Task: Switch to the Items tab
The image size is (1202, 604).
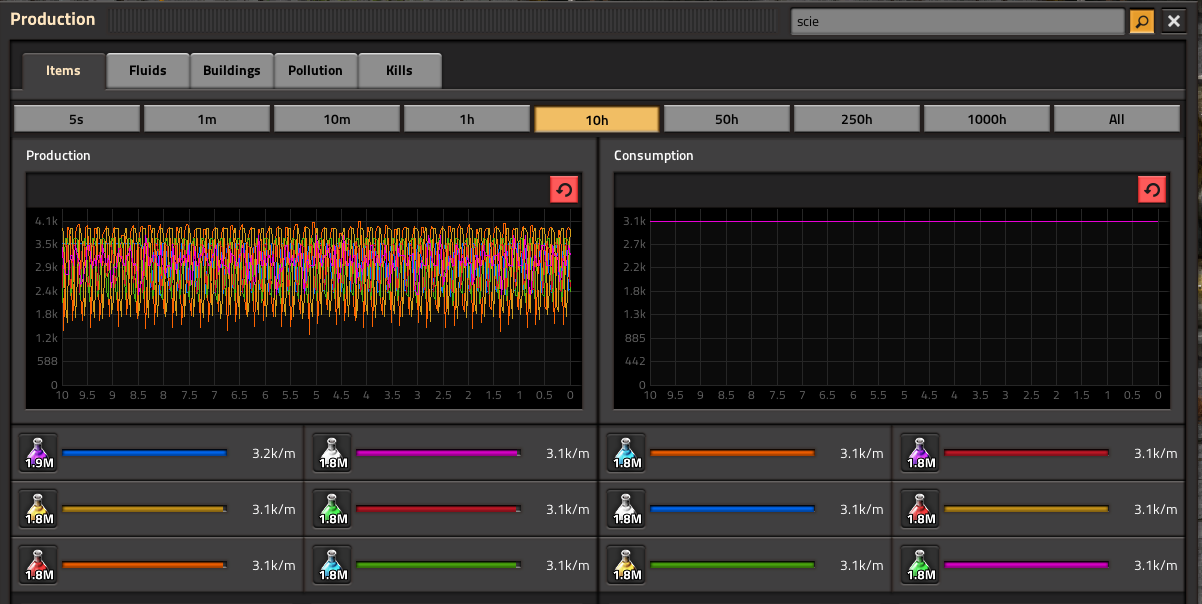Action: coord(63,71)
